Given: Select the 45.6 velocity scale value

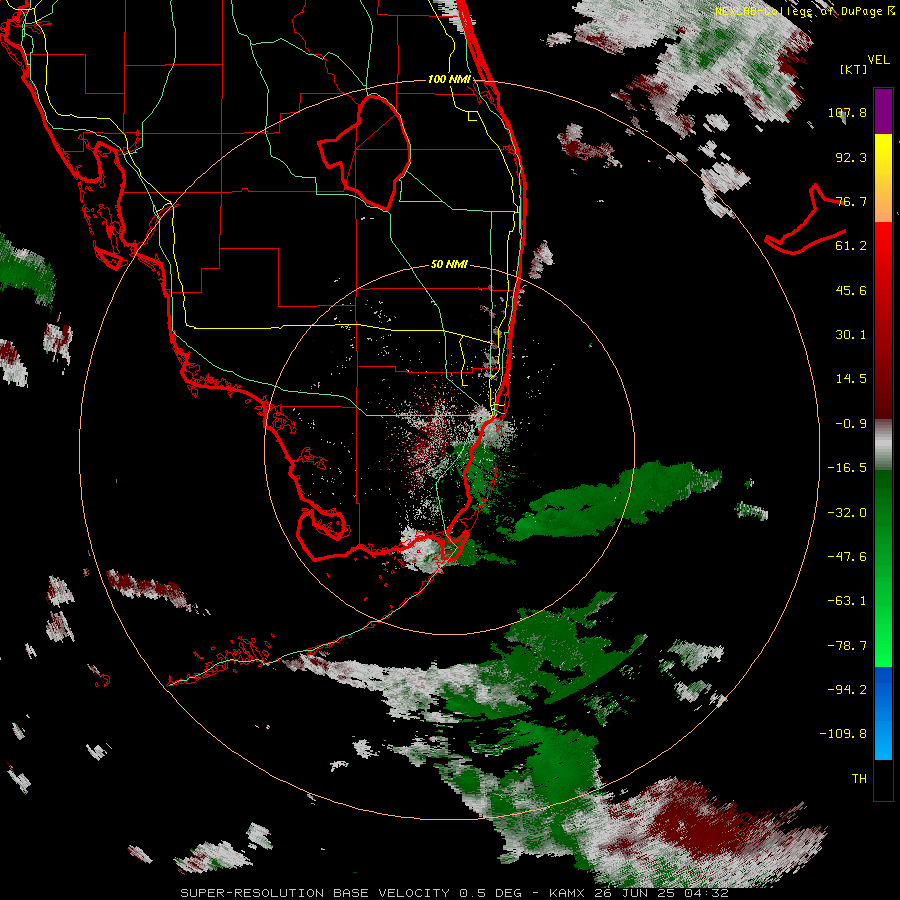Looking at the screenshot, I should (851, 290).
